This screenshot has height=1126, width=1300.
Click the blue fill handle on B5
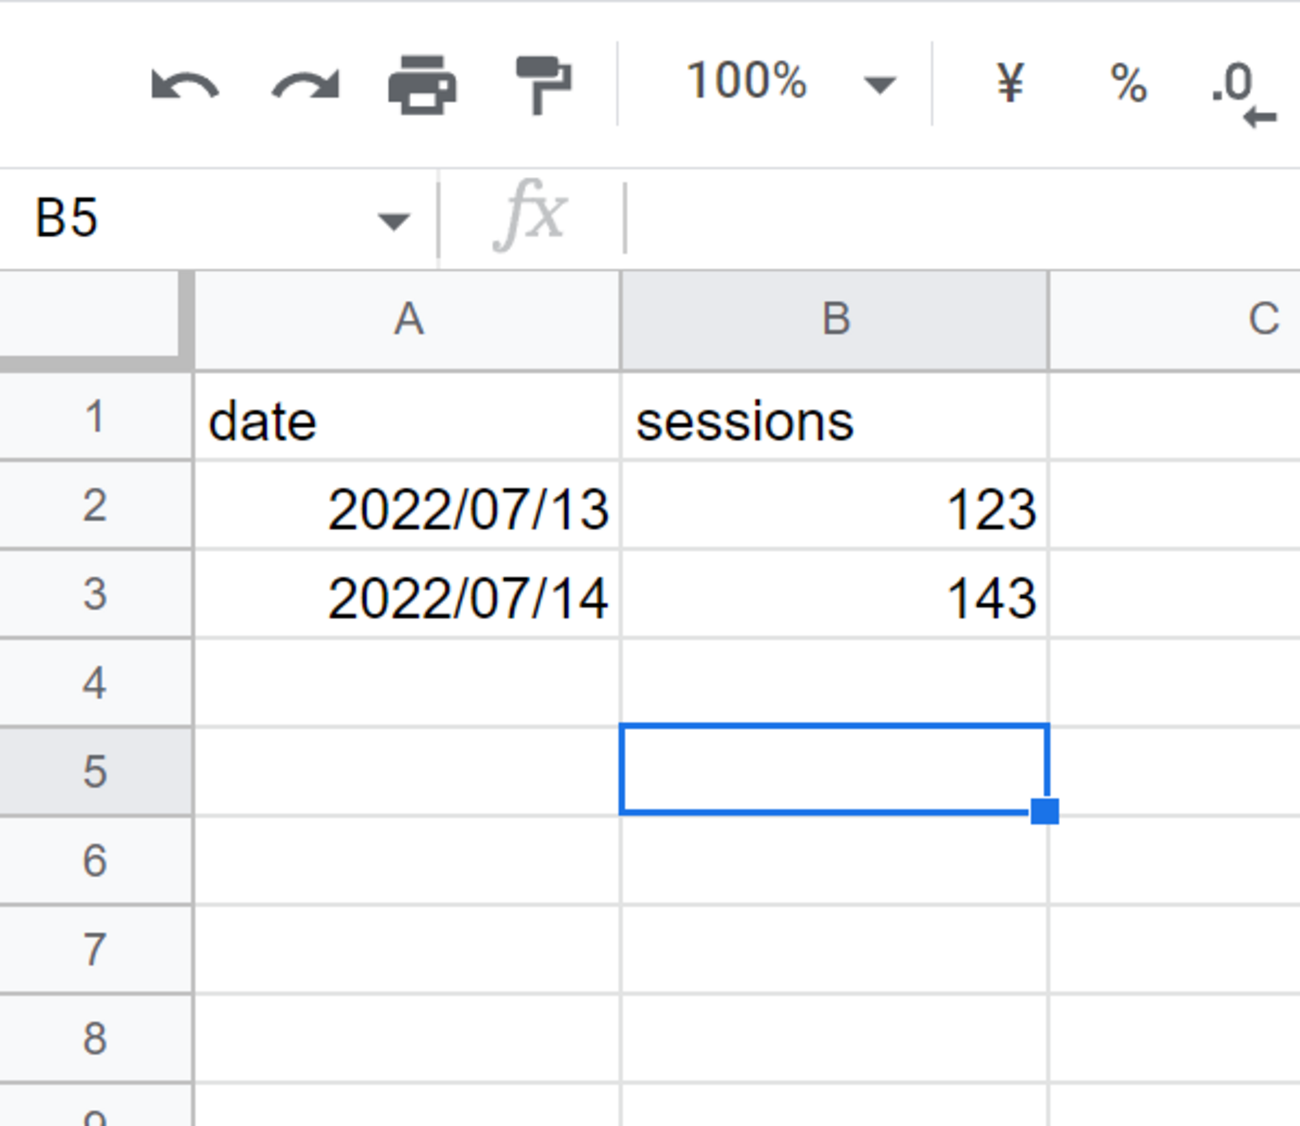click(1045, 811)
